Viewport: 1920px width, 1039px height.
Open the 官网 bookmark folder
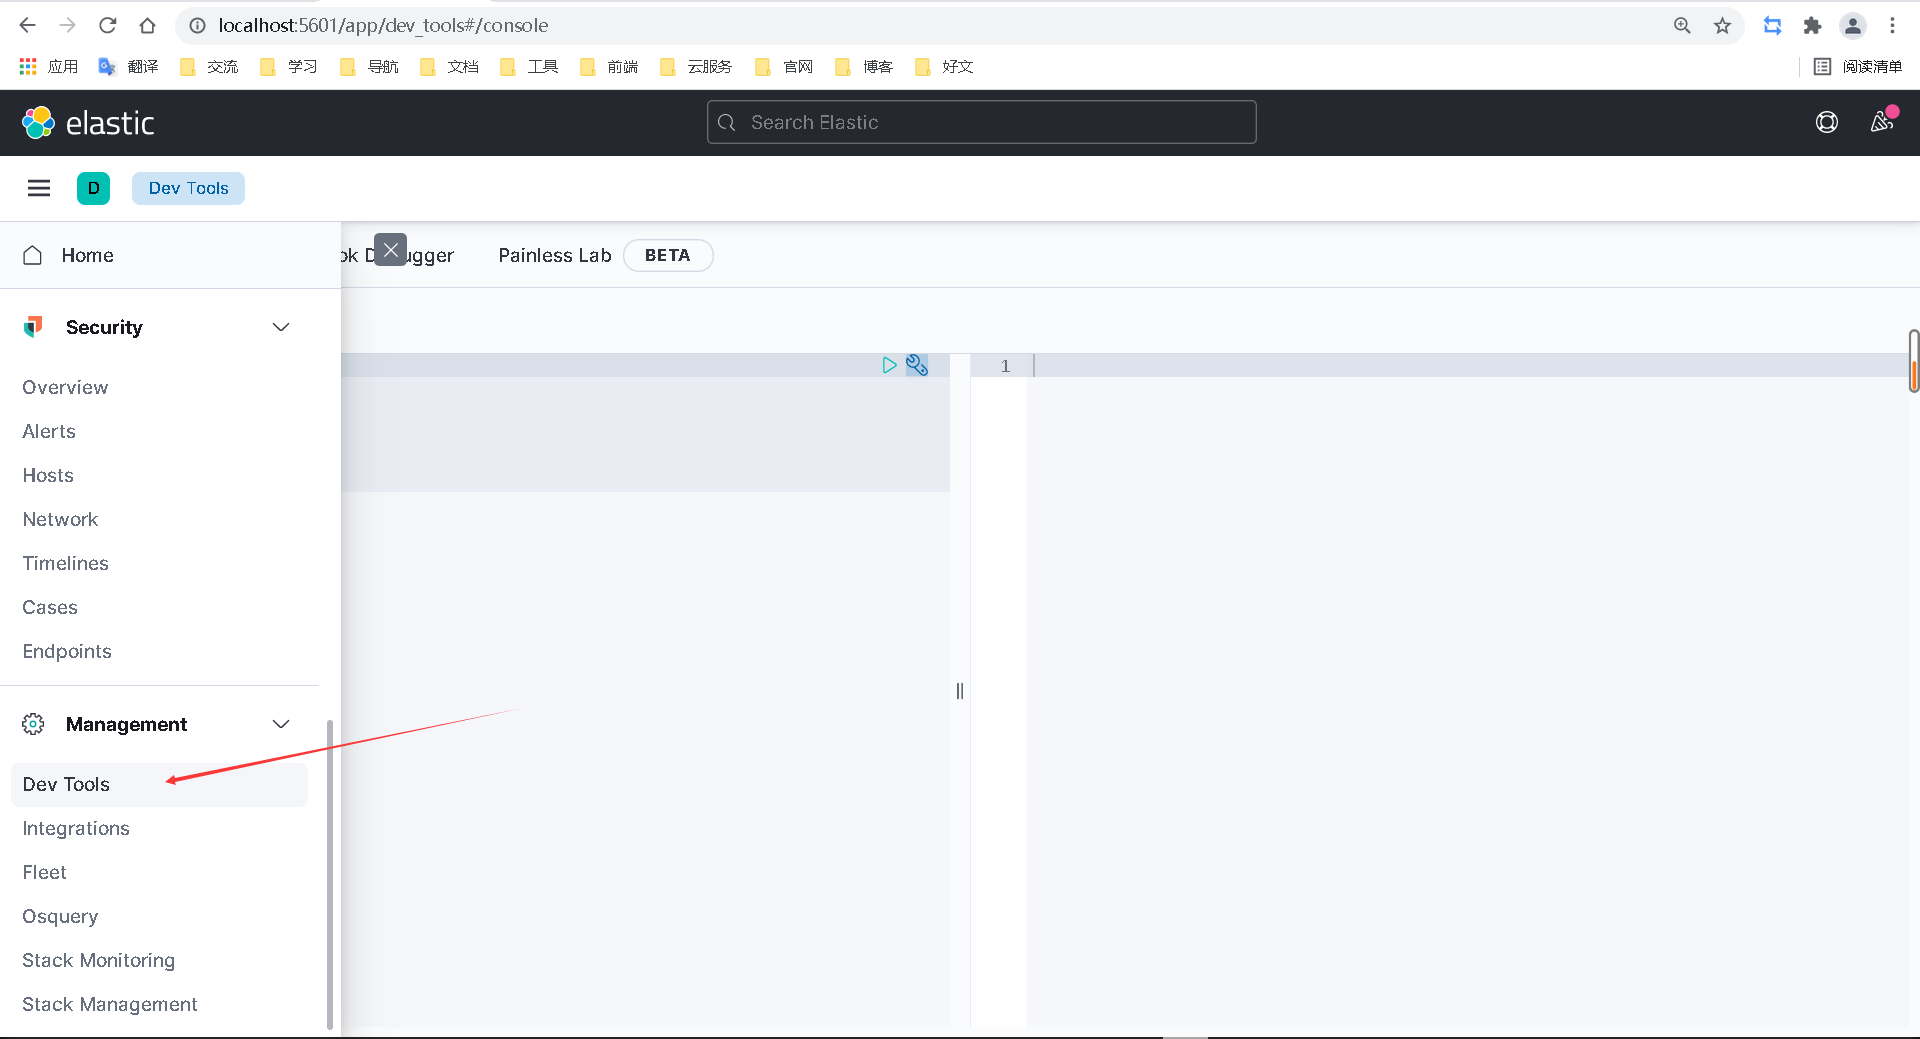point(784,66)
